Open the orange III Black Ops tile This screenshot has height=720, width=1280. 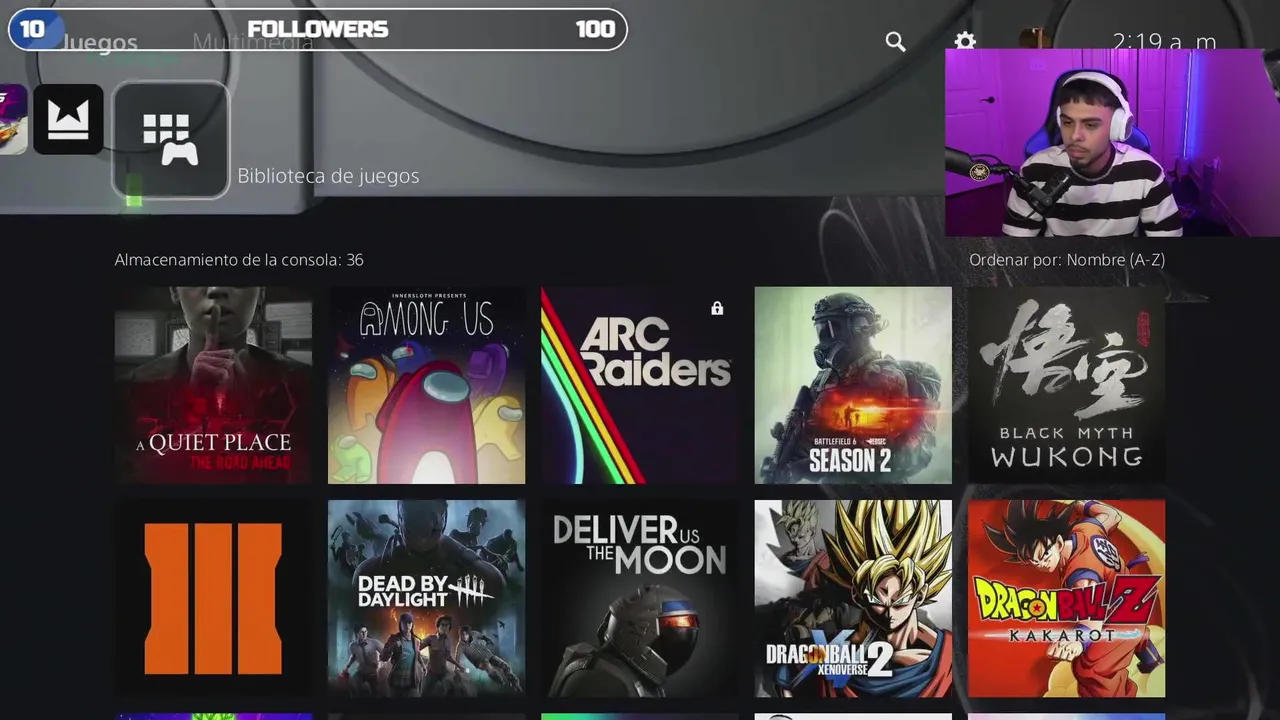213,598
